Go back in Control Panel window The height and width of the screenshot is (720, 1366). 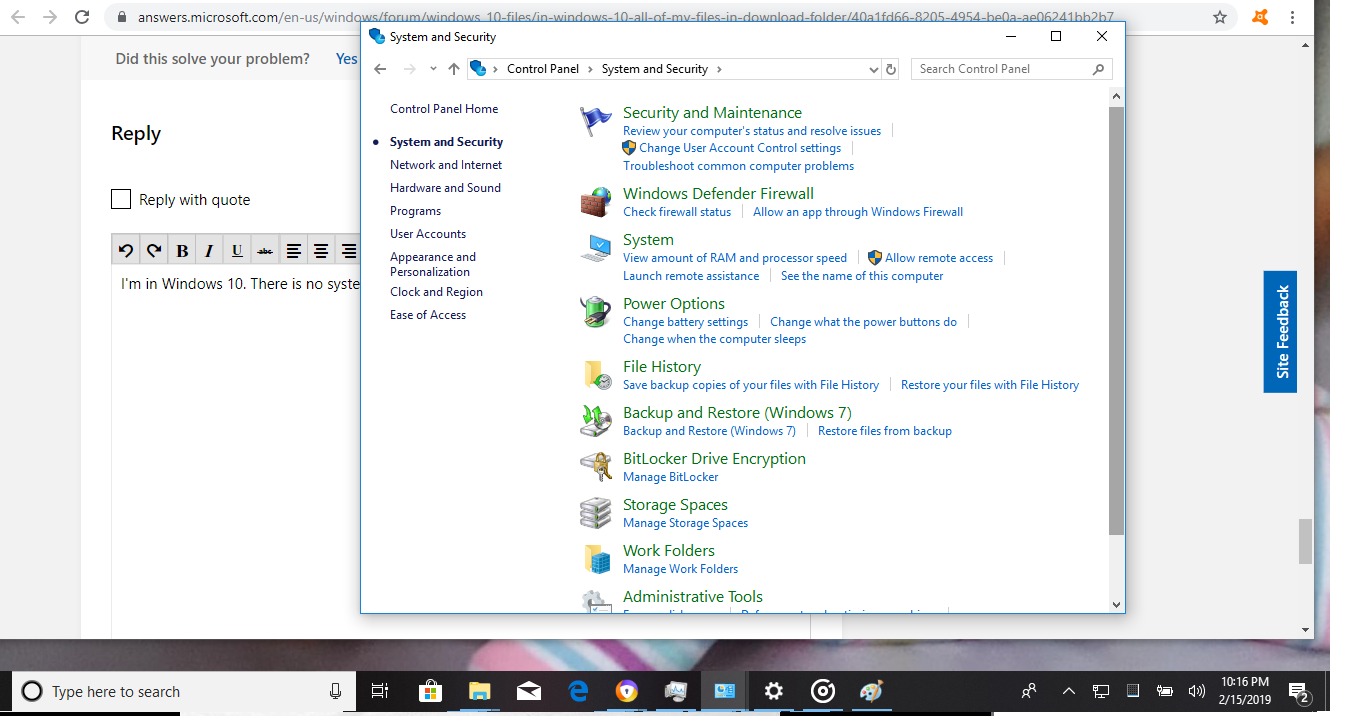point(379,69)
